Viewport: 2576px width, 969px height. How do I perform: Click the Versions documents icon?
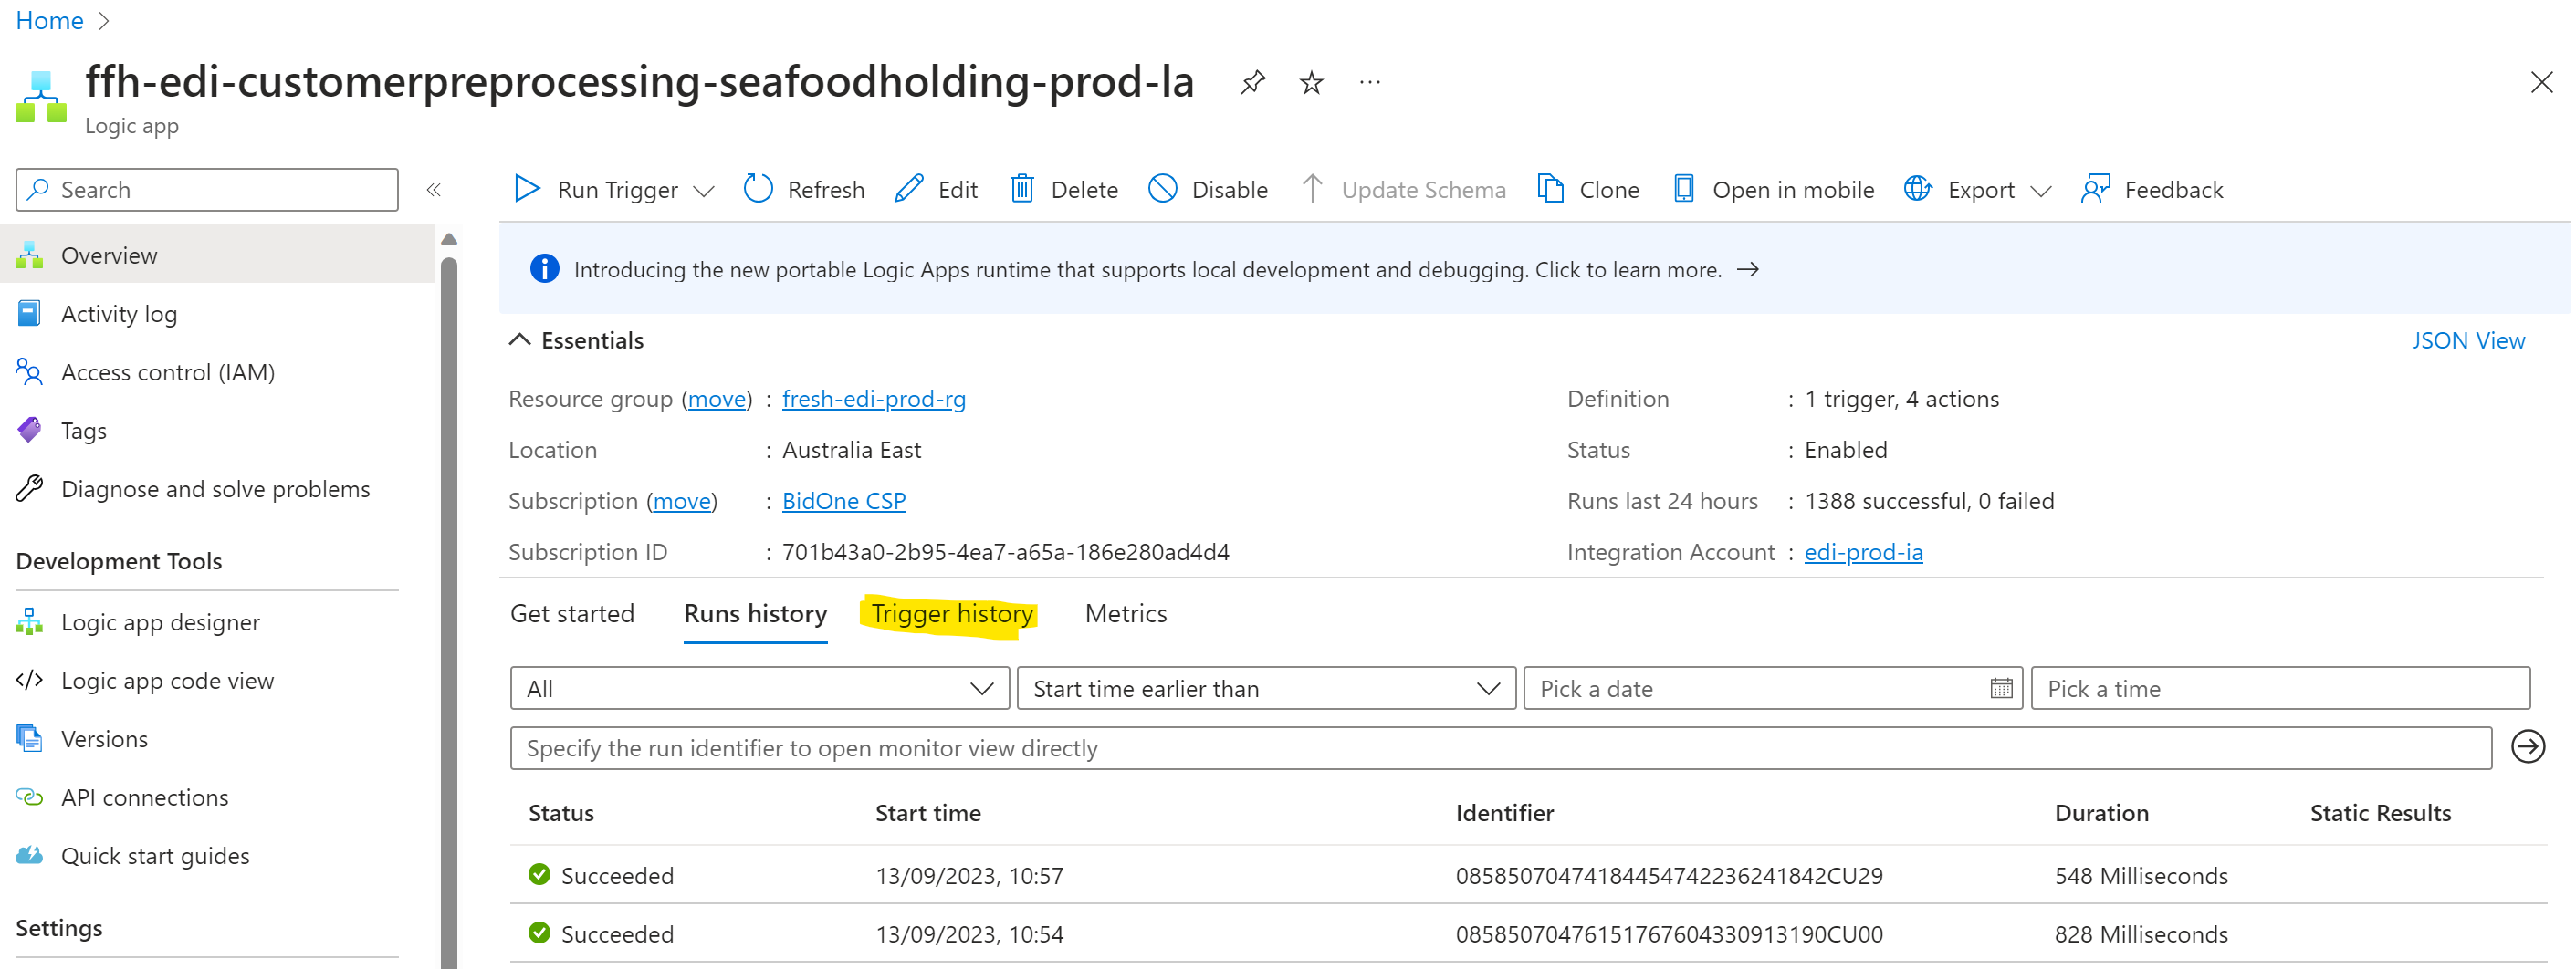point(29,738)
